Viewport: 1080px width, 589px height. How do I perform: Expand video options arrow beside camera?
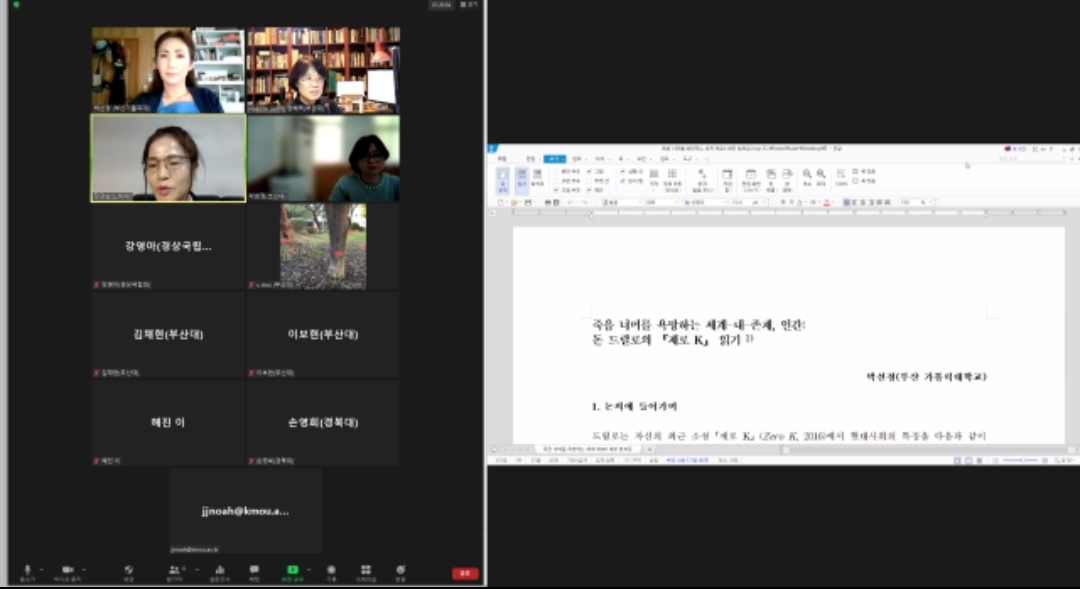pyautogui.click(x=83, y=569)
